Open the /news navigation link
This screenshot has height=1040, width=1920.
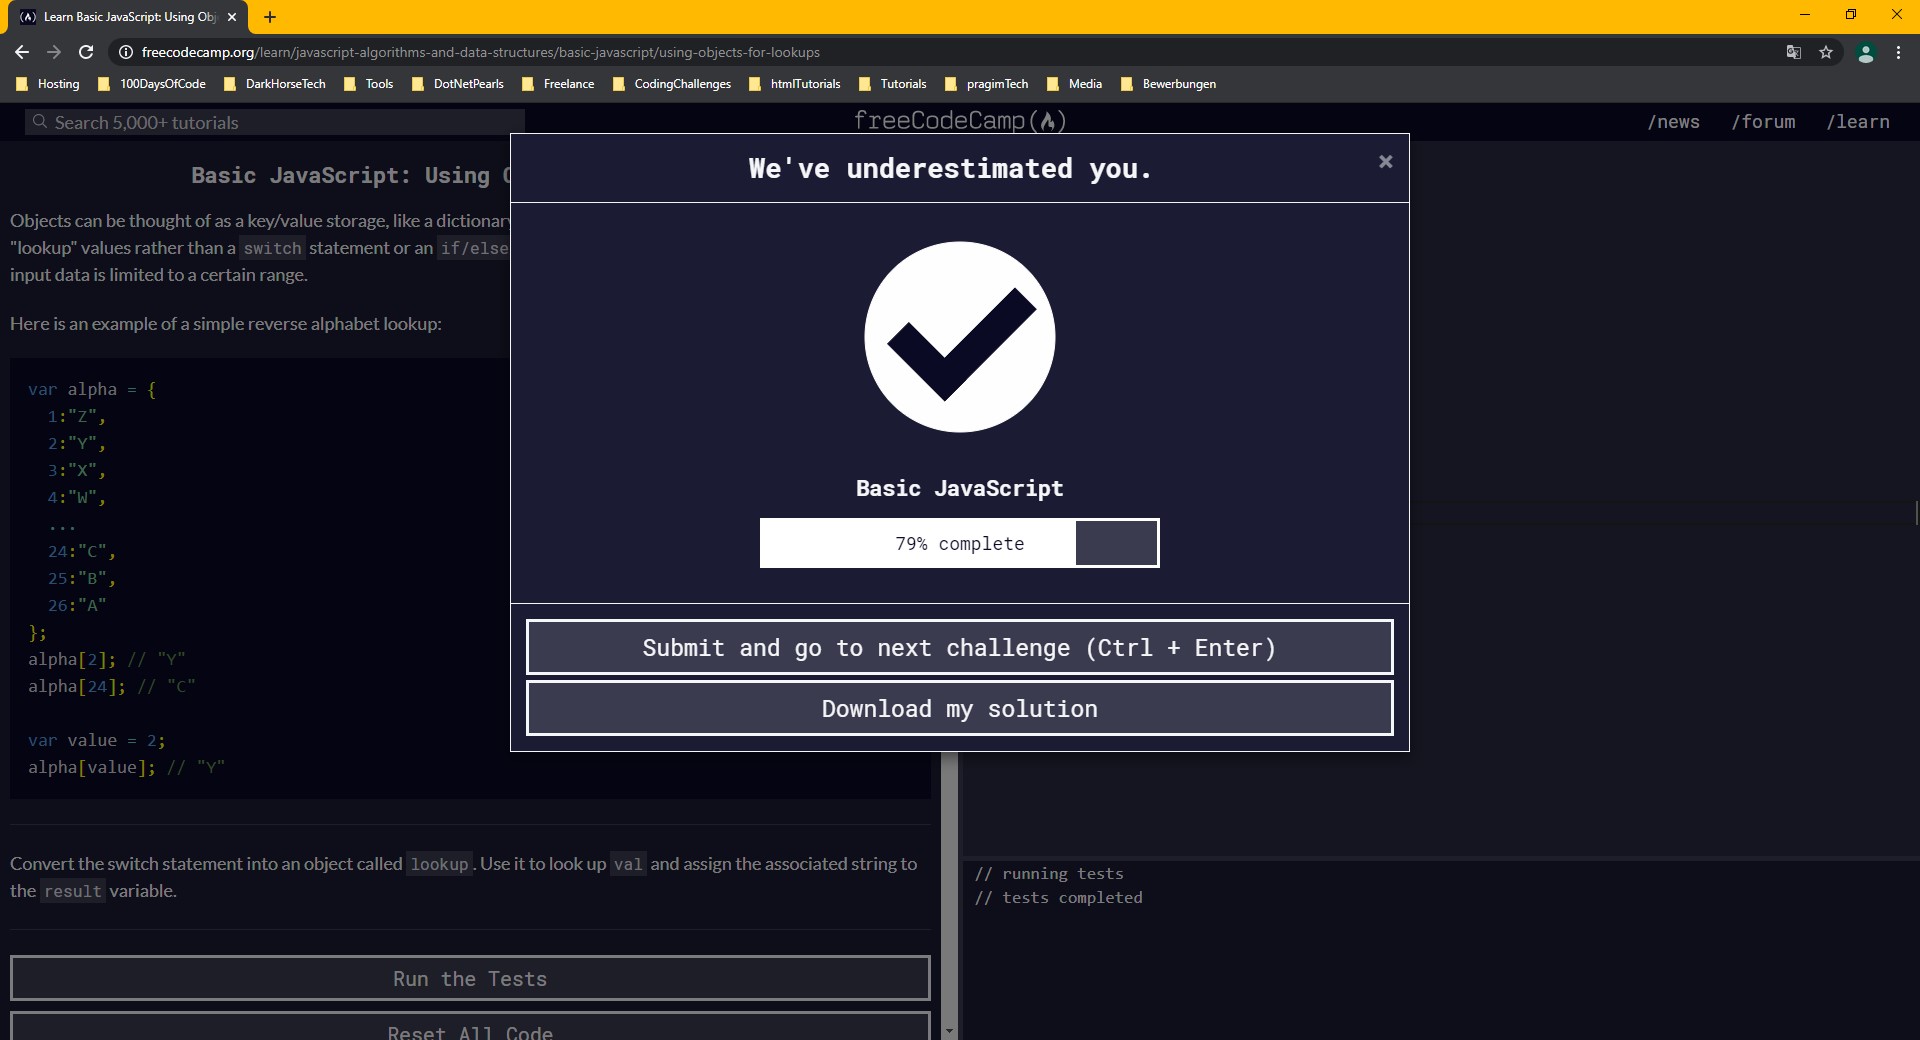[x=1673, y=122]
